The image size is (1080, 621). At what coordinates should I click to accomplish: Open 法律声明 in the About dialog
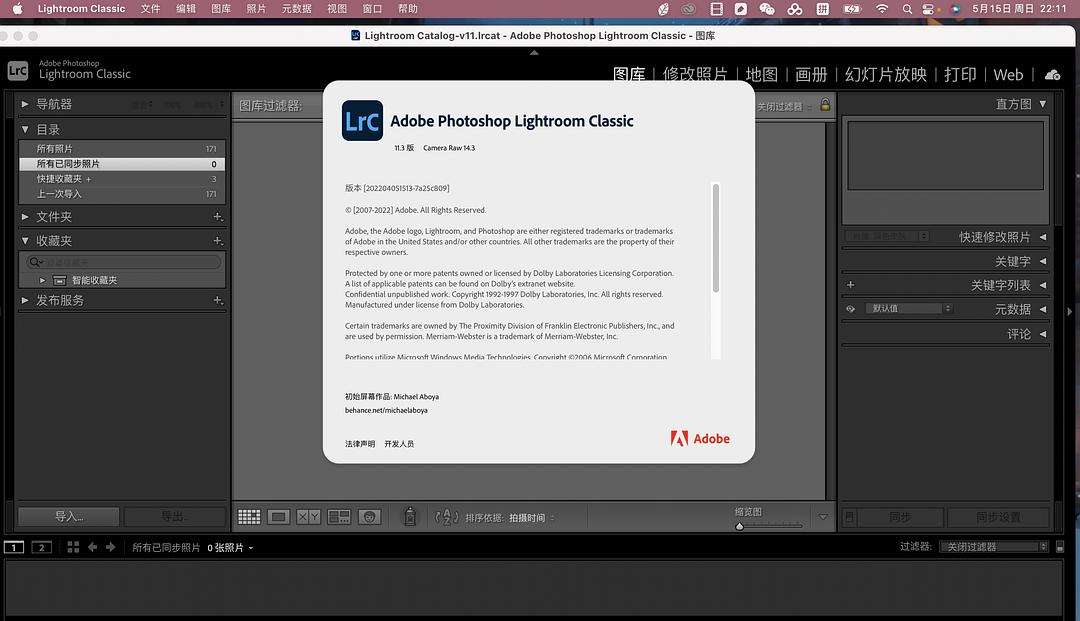click(360, 444)
